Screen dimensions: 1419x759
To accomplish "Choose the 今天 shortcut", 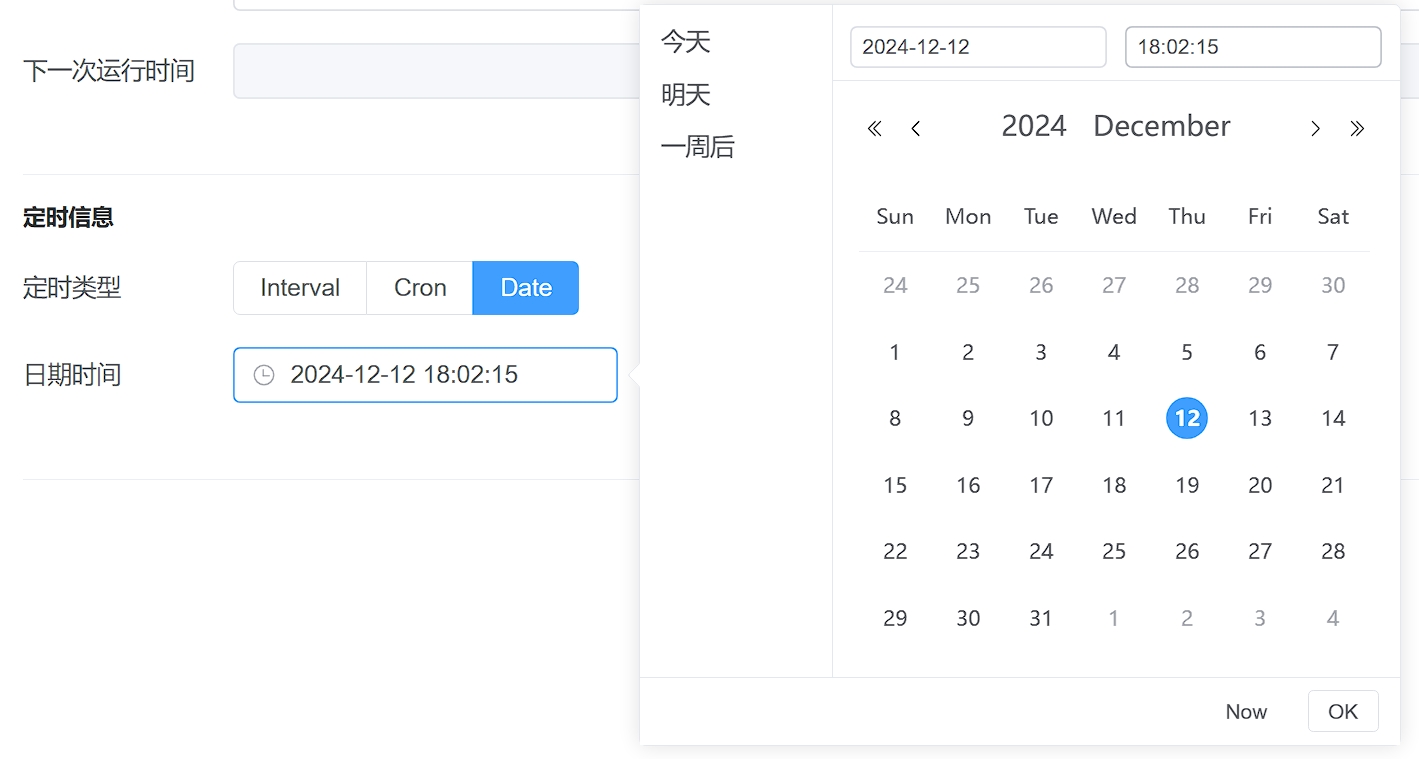I will pyautogui.click(x=686, y=42).
